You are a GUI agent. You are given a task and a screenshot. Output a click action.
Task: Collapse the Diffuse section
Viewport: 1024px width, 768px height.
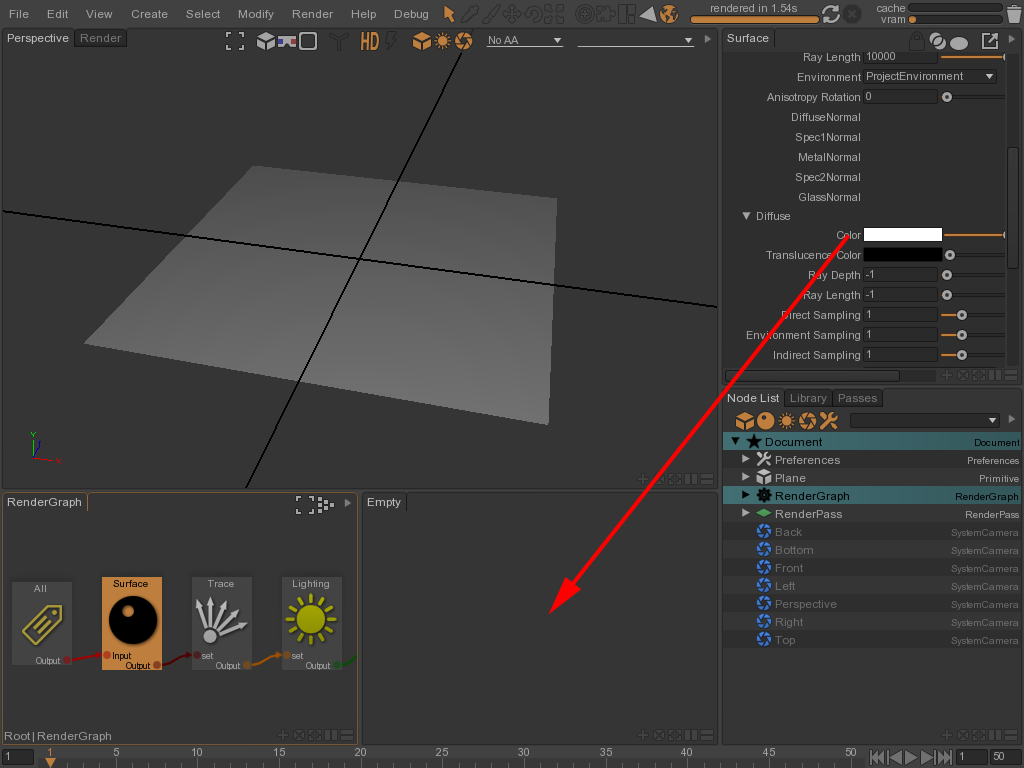746,216
